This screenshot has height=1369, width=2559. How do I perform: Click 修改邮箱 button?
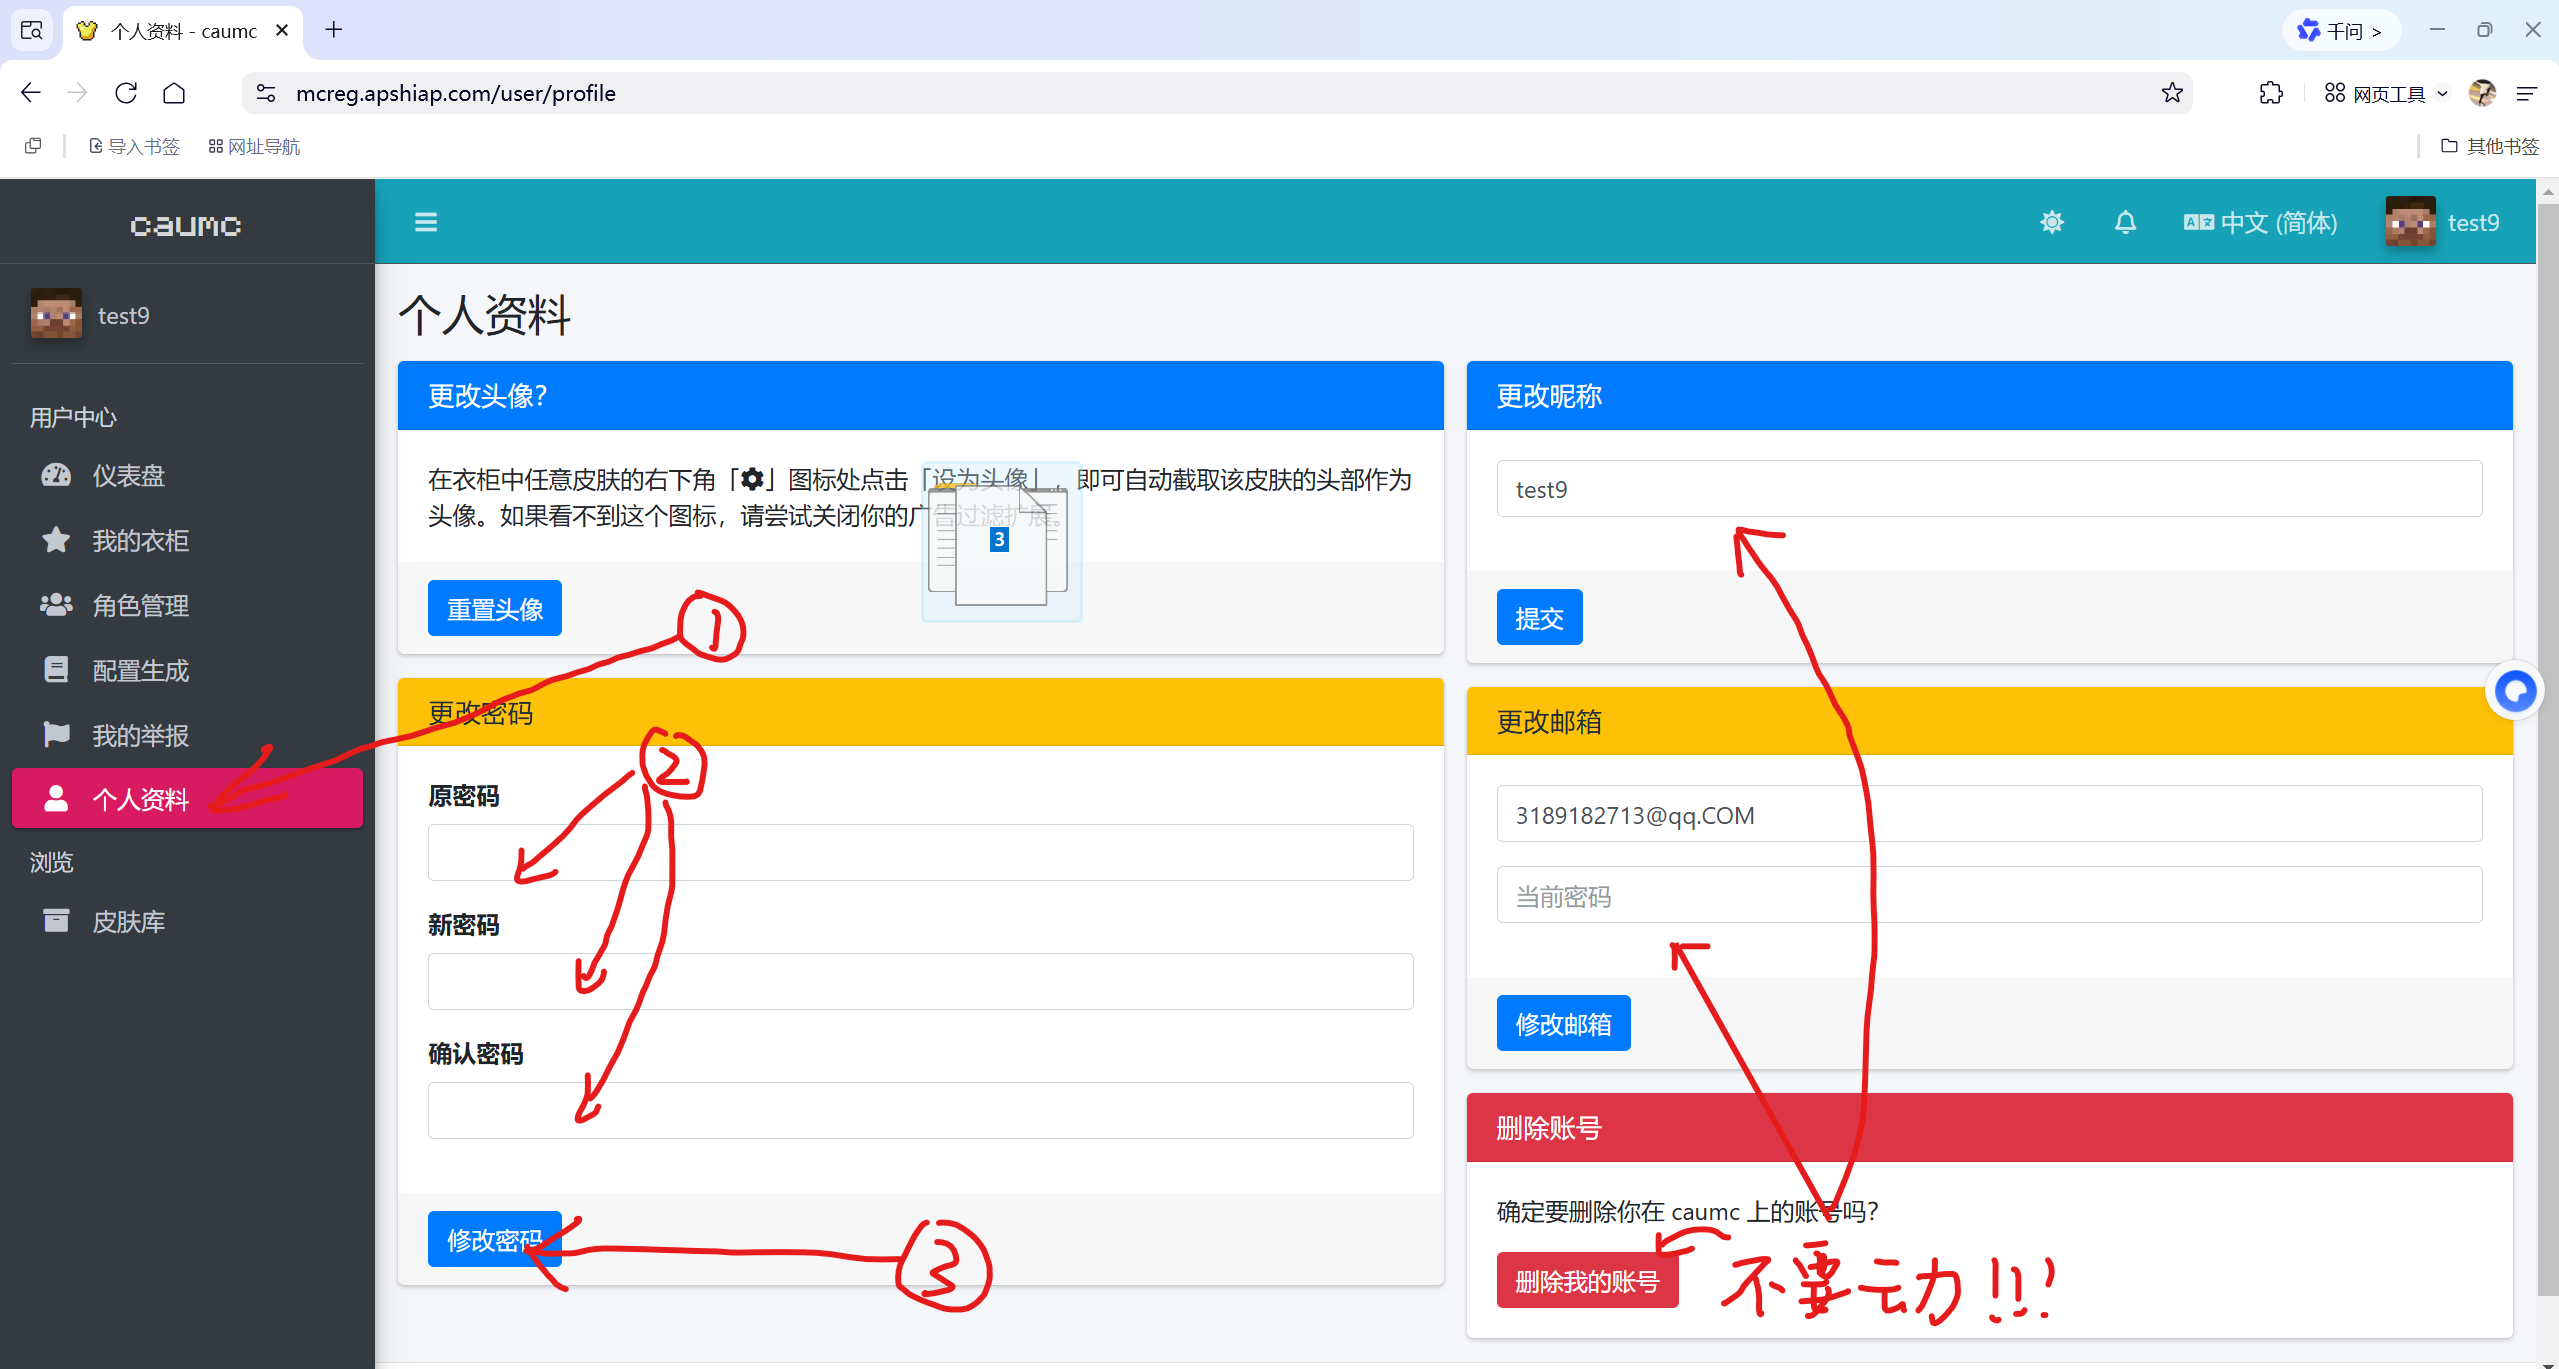click(1562, 1023)
